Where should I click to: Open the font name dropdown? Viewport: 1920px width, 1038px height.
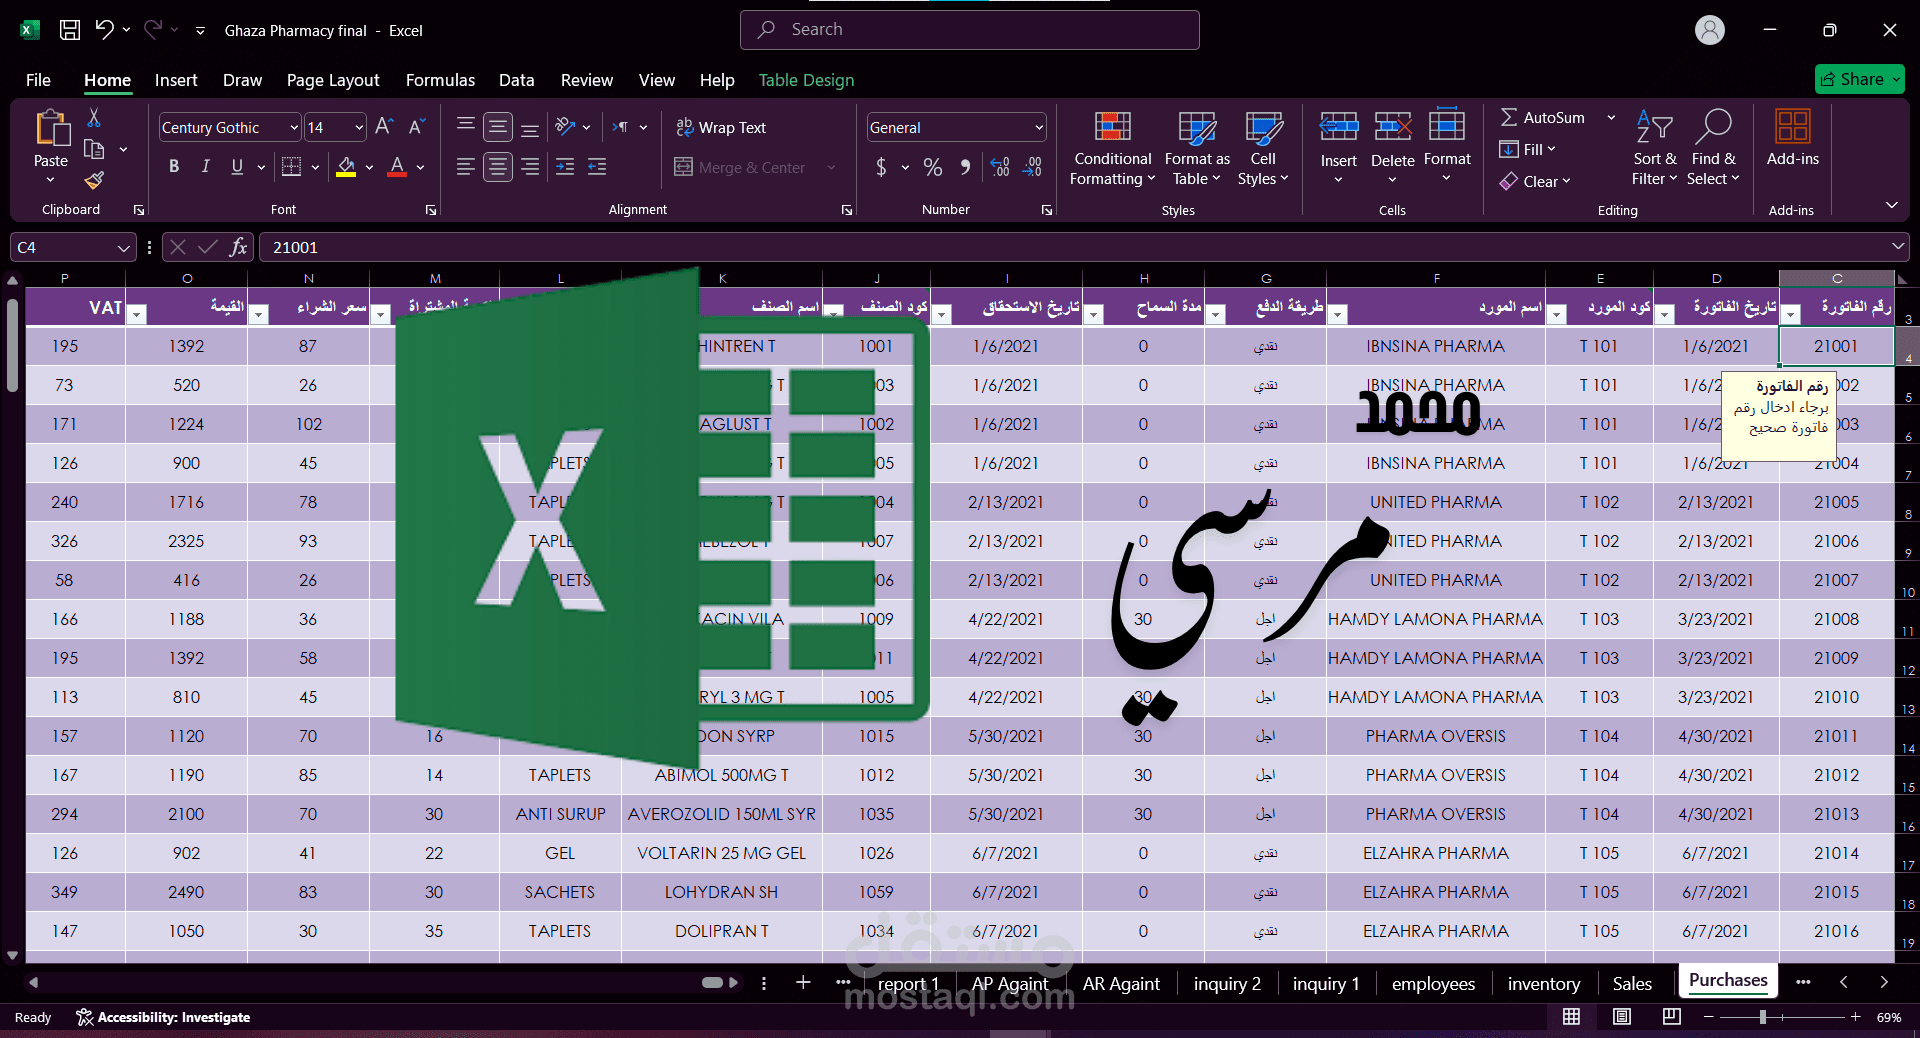294,128
